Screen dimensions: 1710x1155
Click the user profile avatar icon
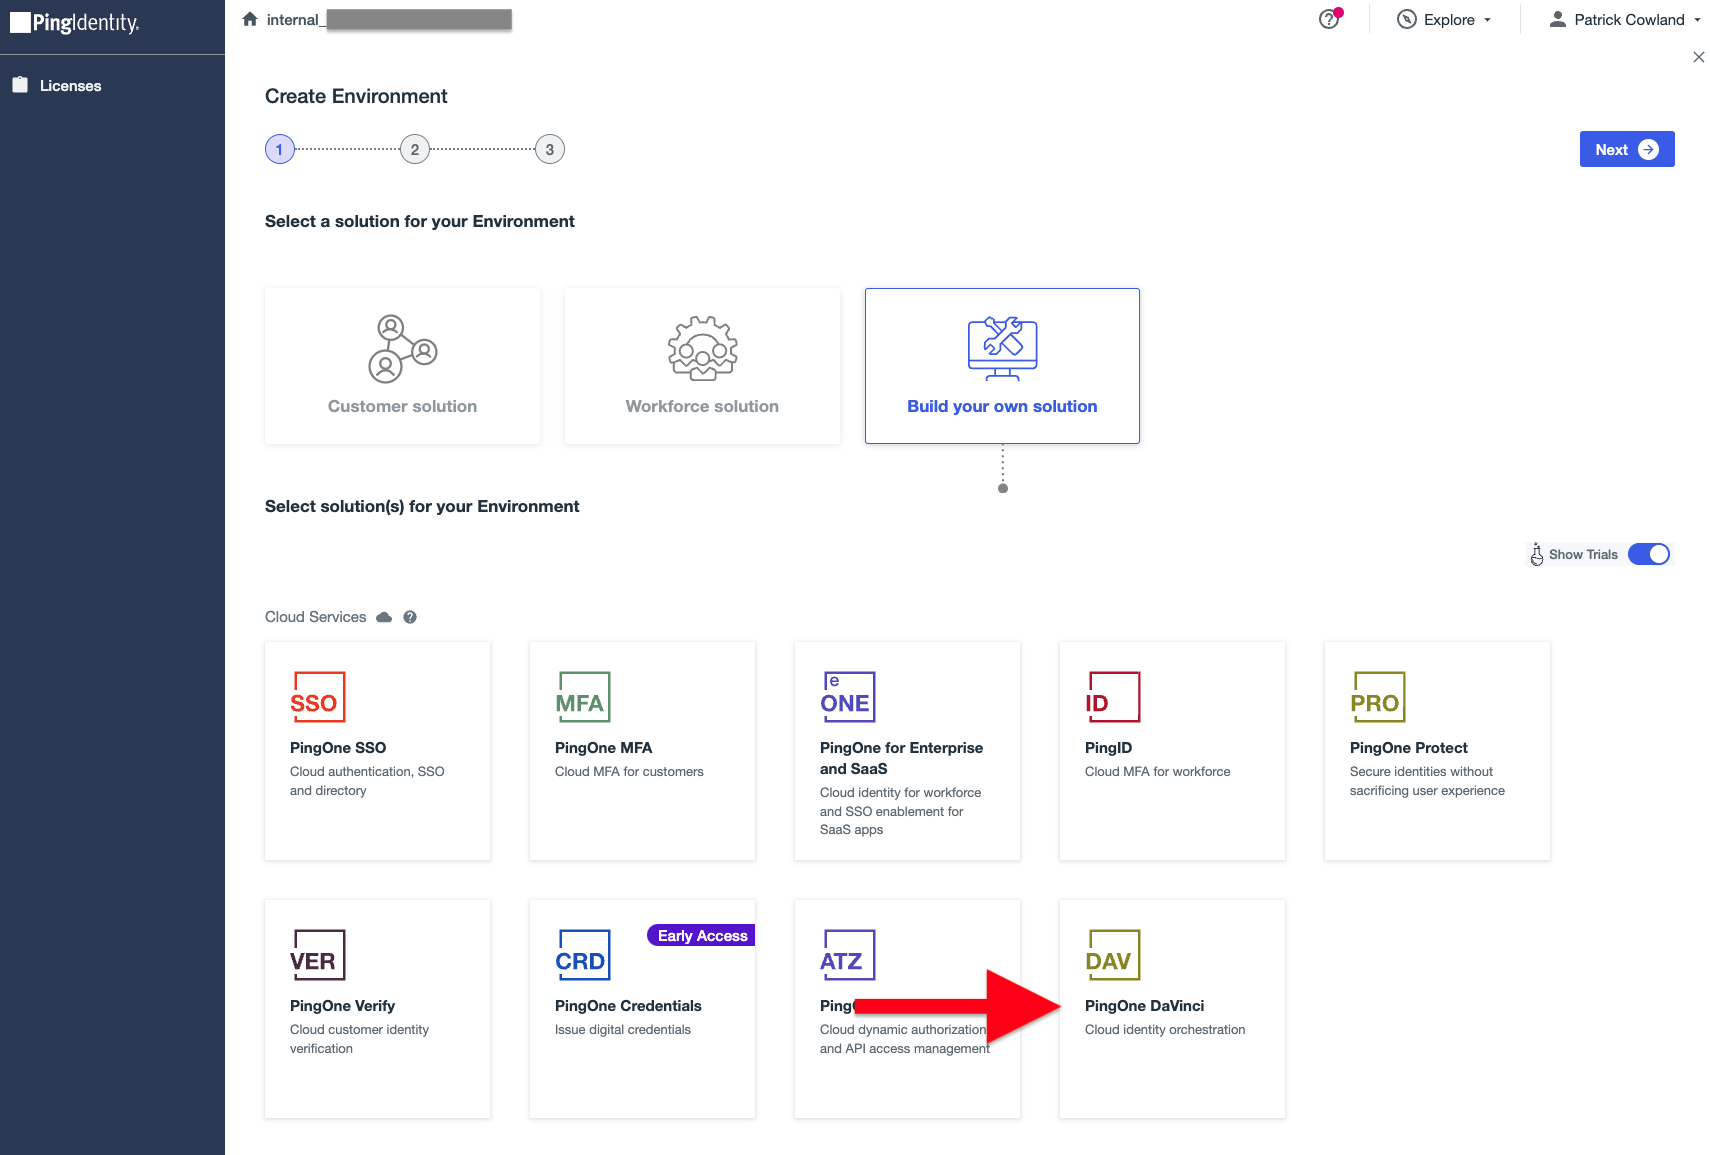1557,19
